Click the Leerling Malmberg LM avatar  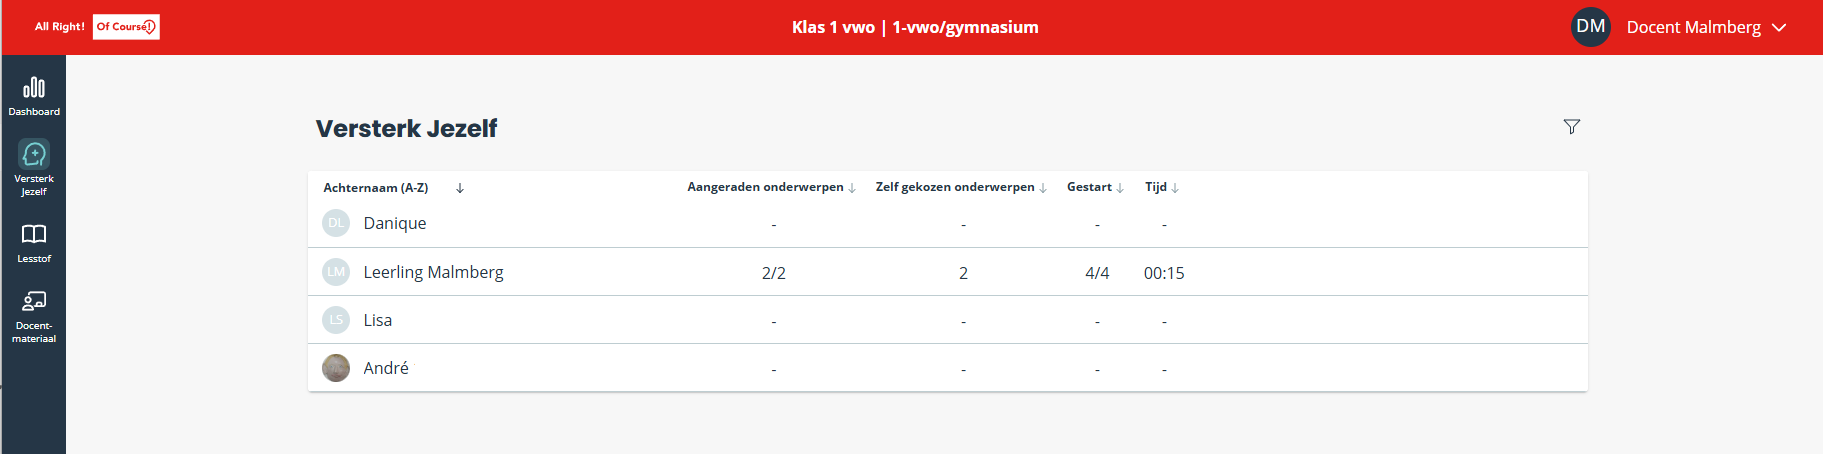(336, 271)
